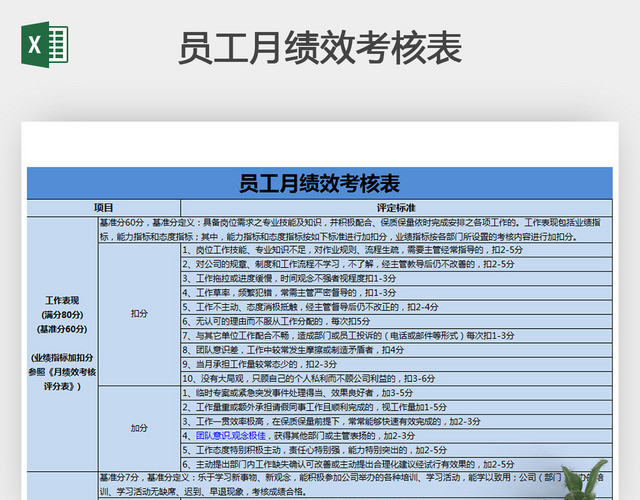Click the 基准分60分 definition row
Image resolution: width=640 pixels, height=500 pixels.
tap(355, 230)
